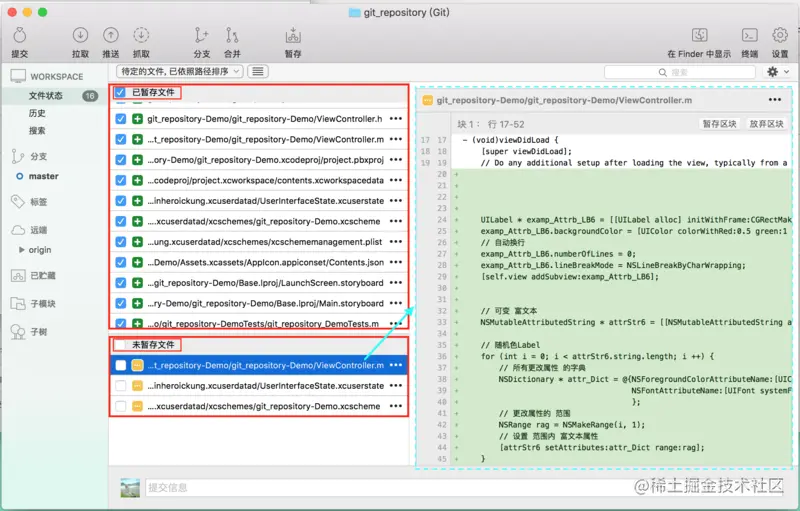
Task: Click the 提交 (Commit) toolbar icon
Action: [x=20, y=36]
